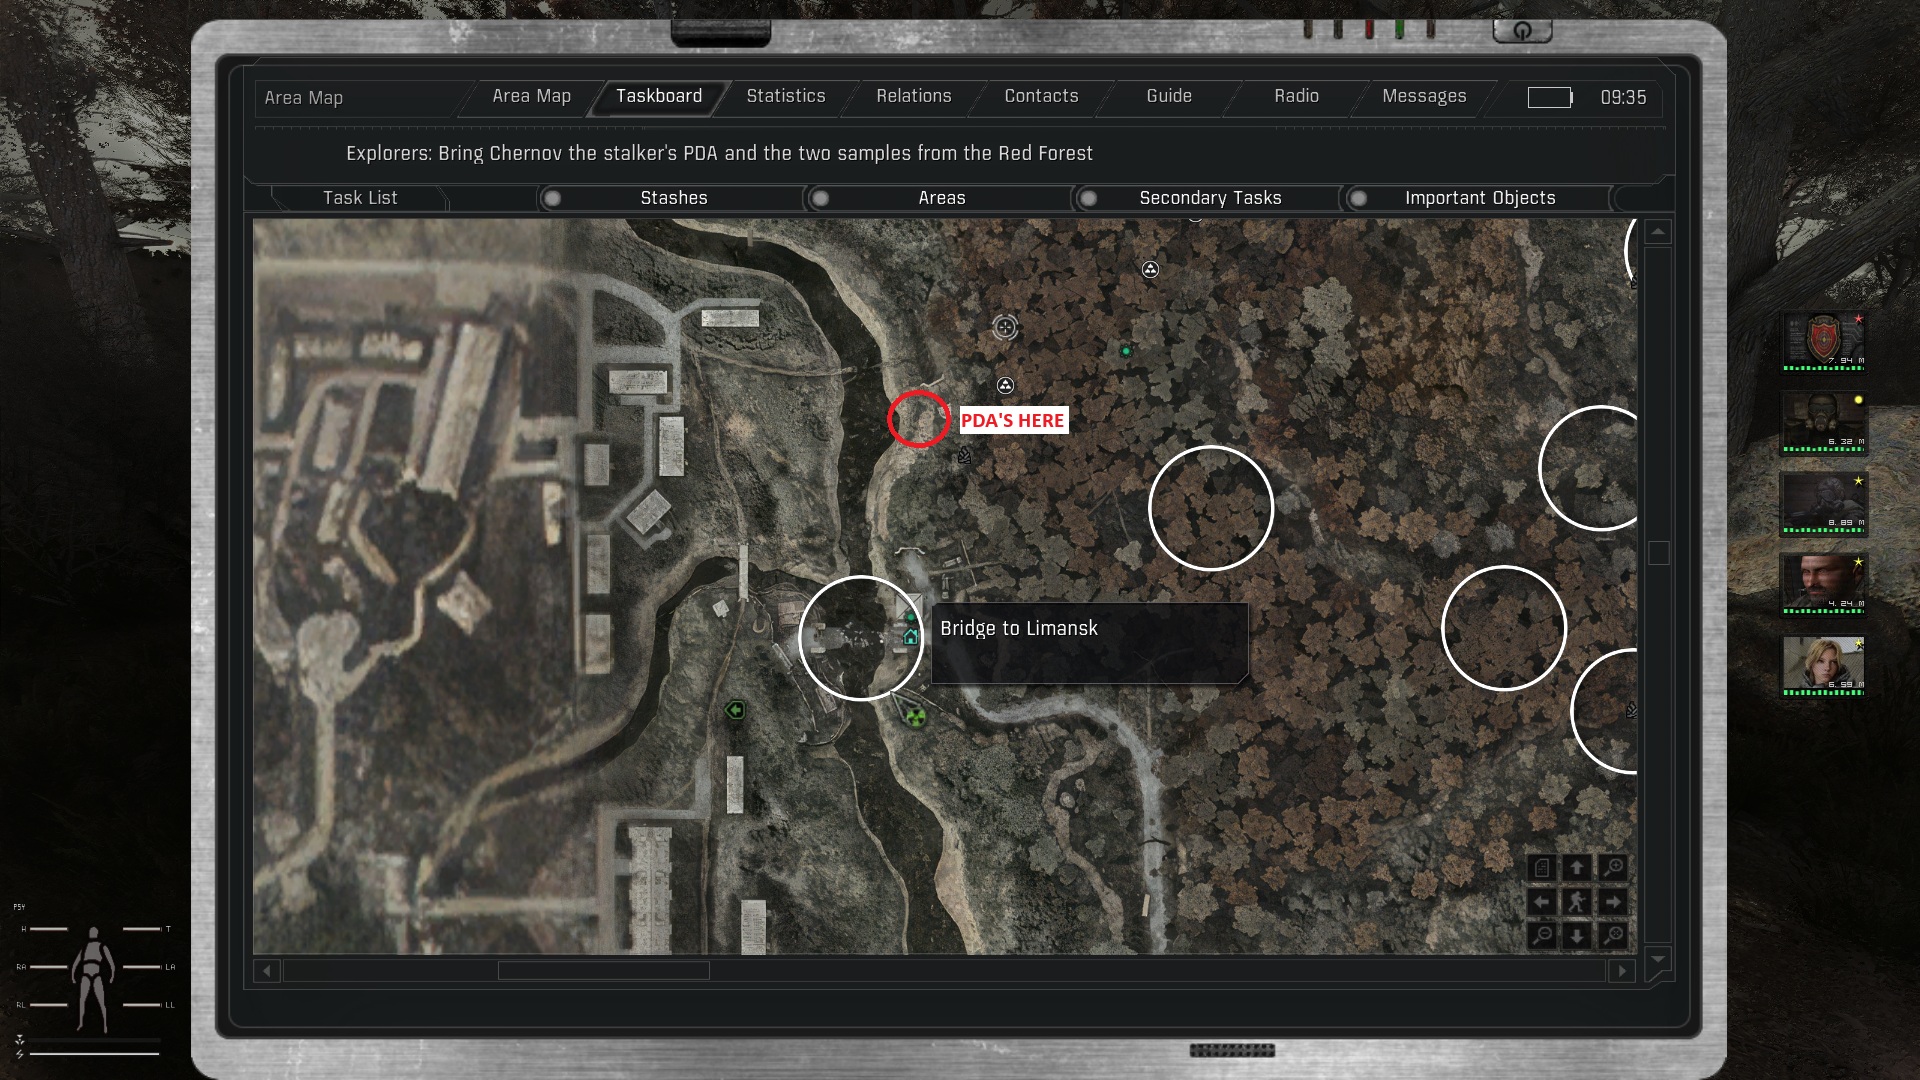This screenshot has width=1920, height=1080.
Task: Open the Task List button
Action: coord(360,198)
